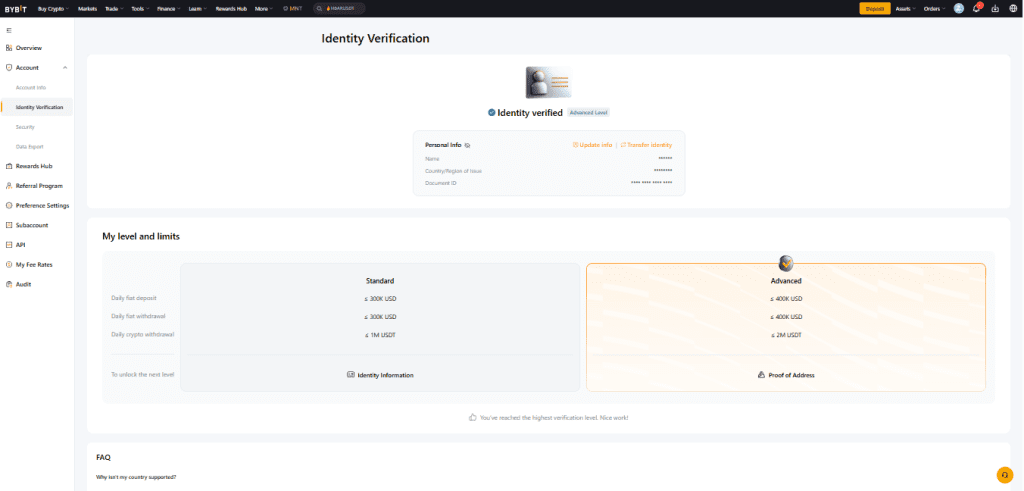Collapse the Account section chevron
The height and width of the screenshot is (491, 1024).
pyautogui.click(x=65, y=67)
